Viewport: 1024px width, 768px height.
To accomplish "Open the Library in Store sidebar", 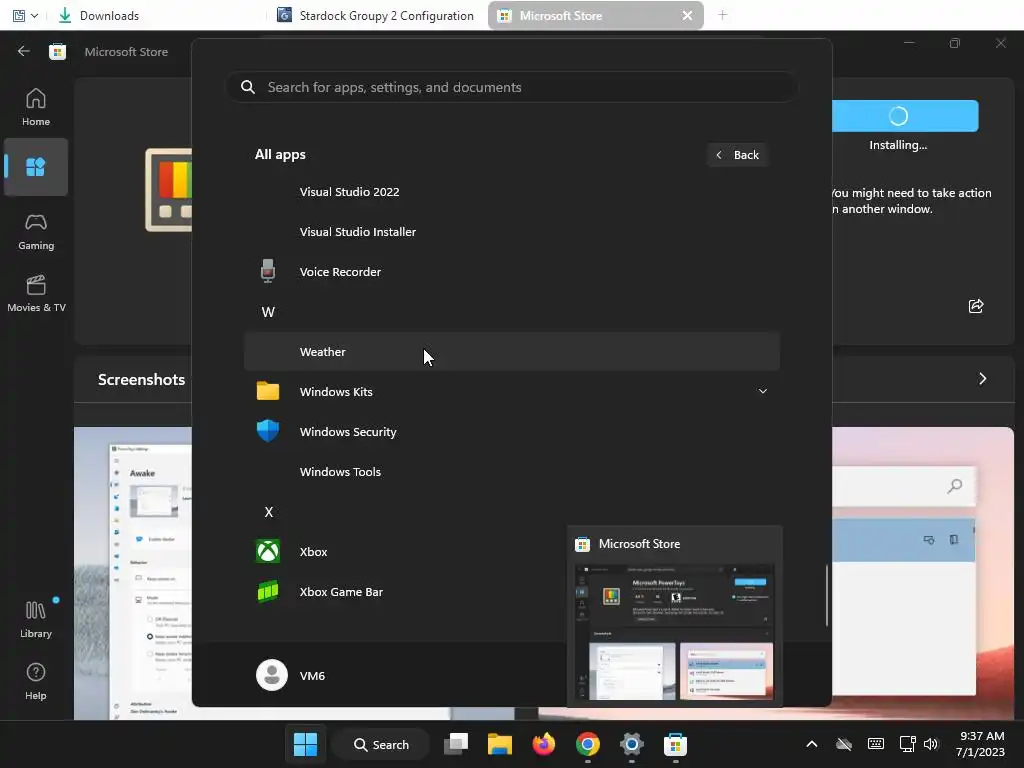I will (x=36, y=619).
